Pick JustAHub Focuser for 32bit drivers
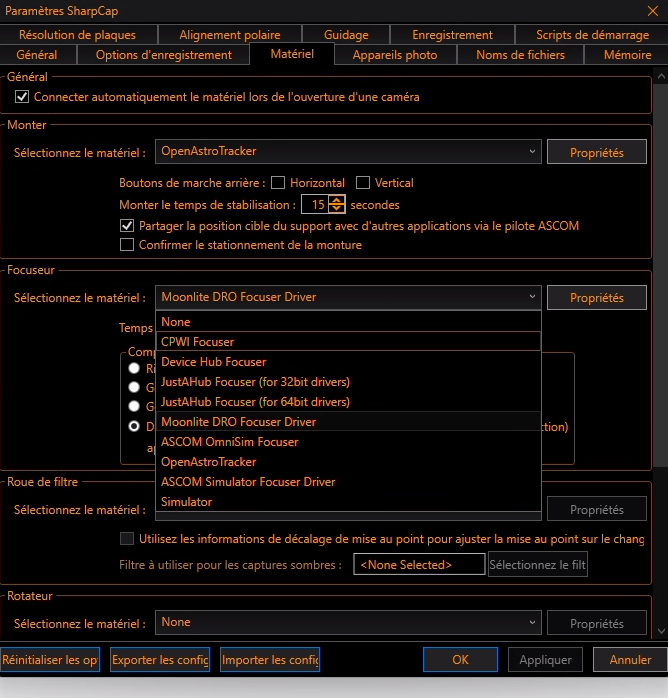 click(348, 382)
